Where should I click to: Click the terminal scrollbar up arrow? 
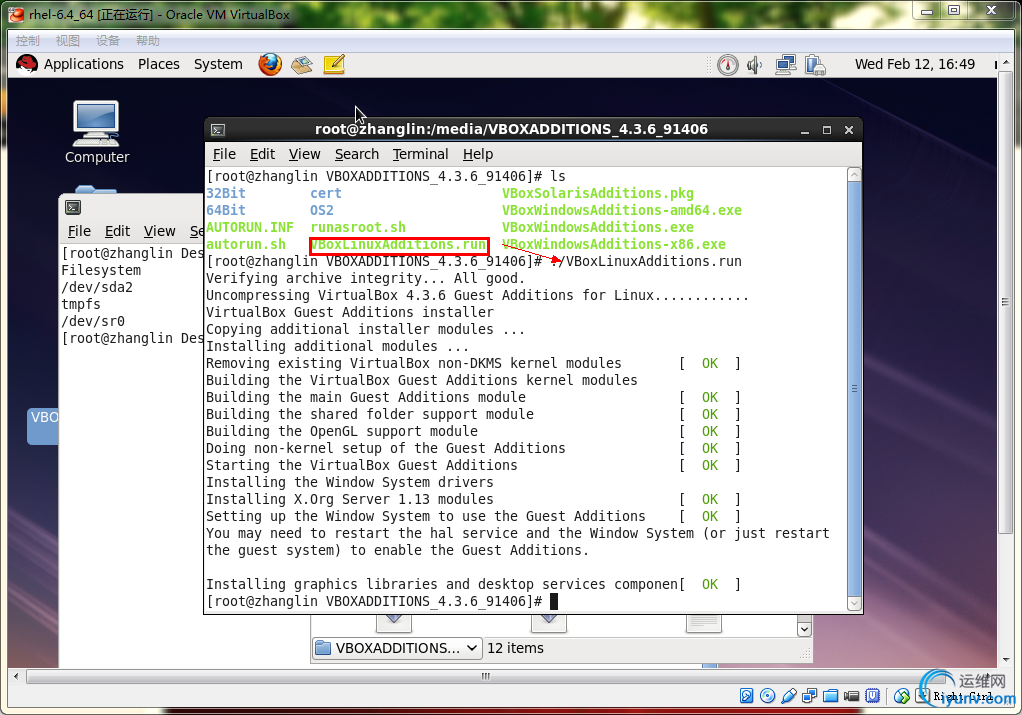(854, 175)
